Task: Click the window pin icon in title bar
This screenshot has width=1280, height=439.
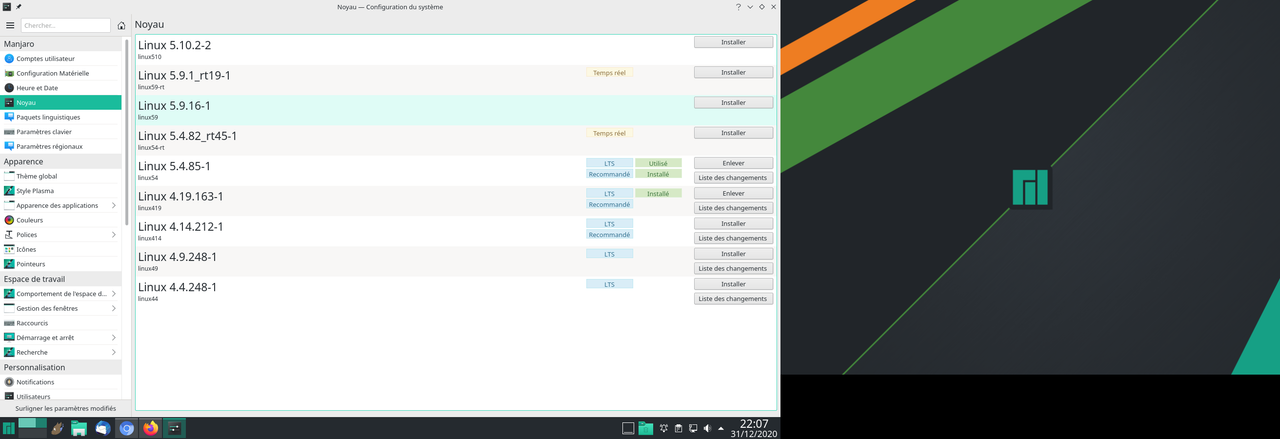Action: [x=18, y=7]
